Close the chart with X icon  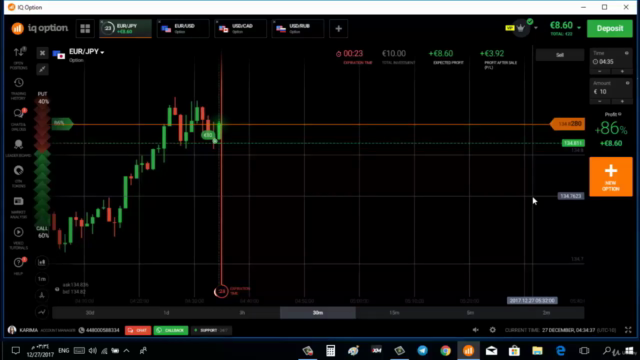[42, 53]
